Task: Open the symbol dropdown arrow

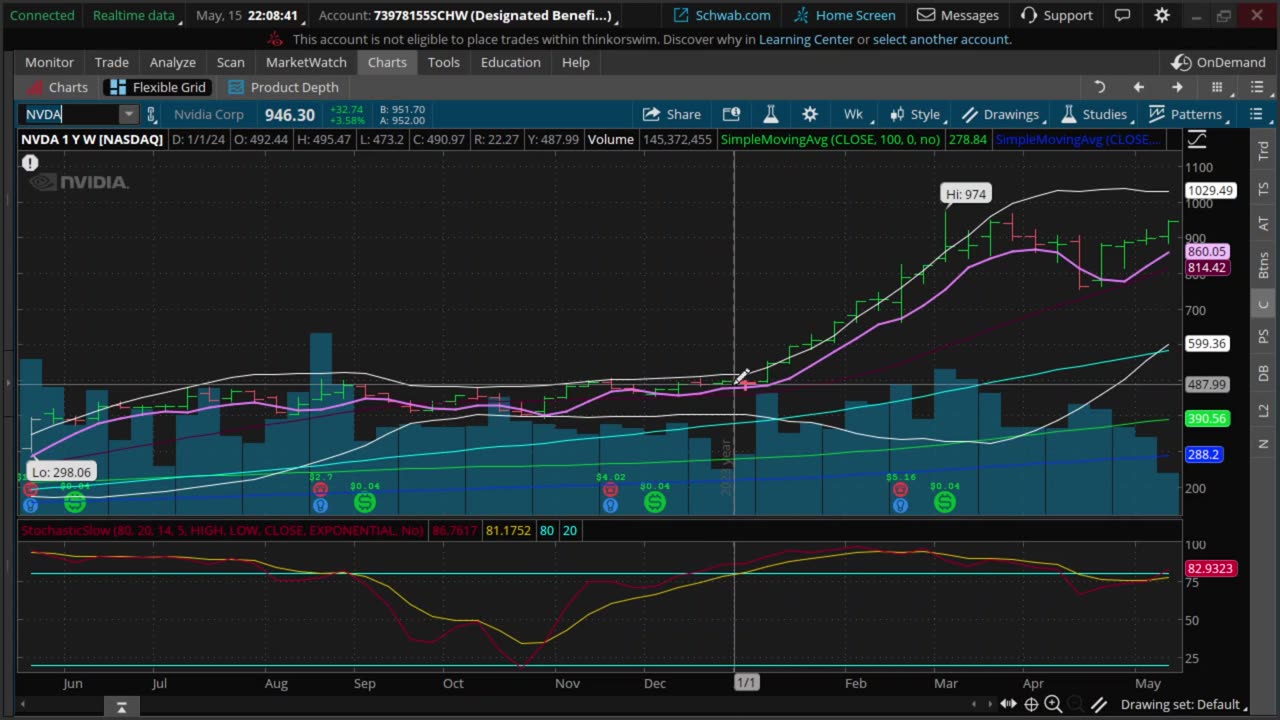Action: coord(128,114)
